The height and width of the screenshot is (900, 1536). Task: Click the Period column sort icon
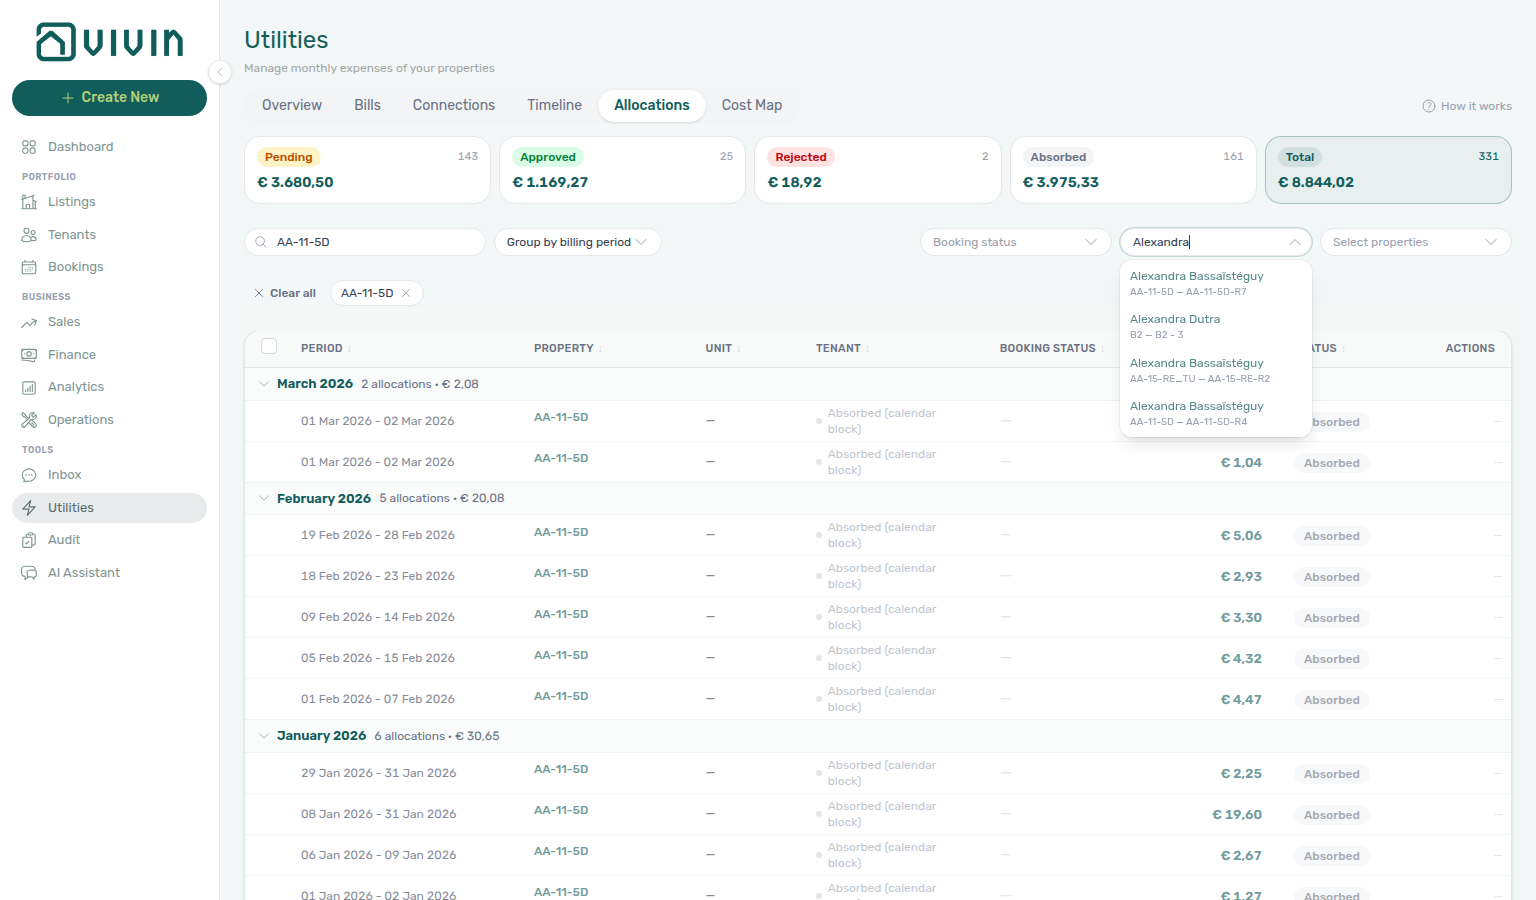point(349,349)
